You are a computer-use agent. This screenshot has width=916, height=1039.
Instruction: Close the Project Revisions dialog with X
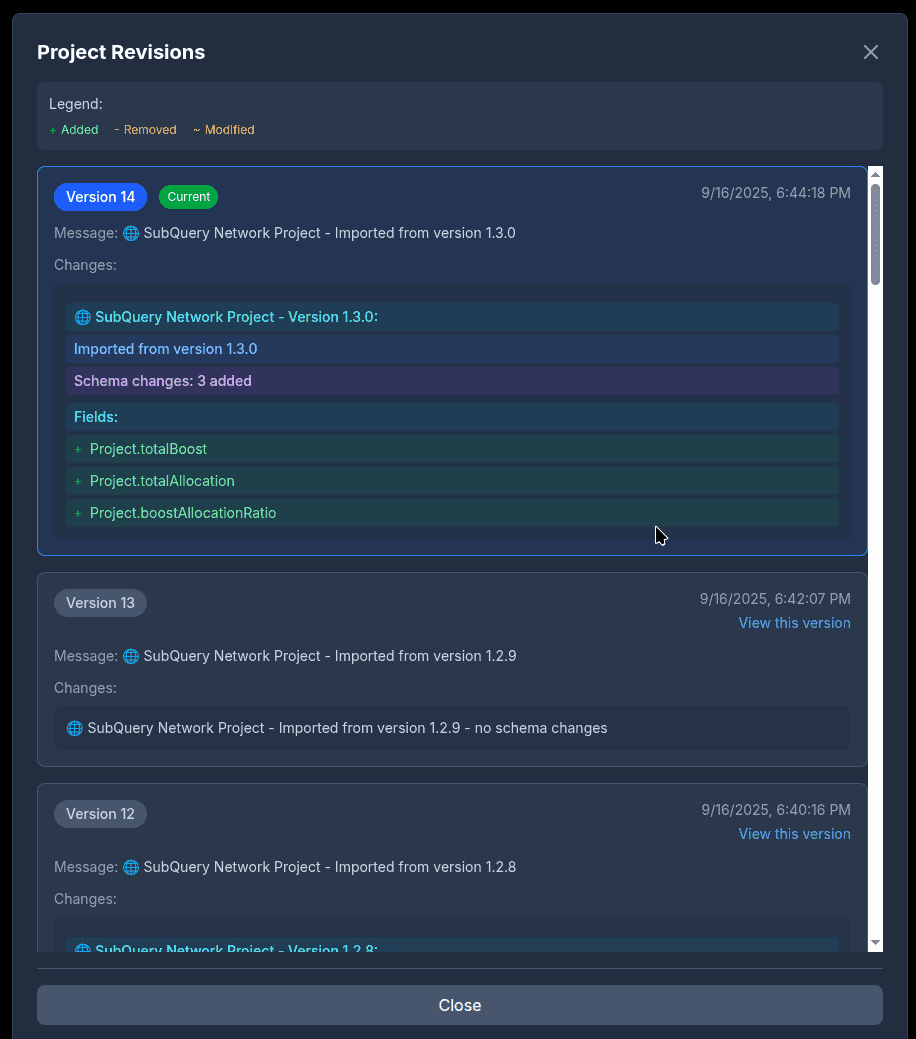point(870,52)
